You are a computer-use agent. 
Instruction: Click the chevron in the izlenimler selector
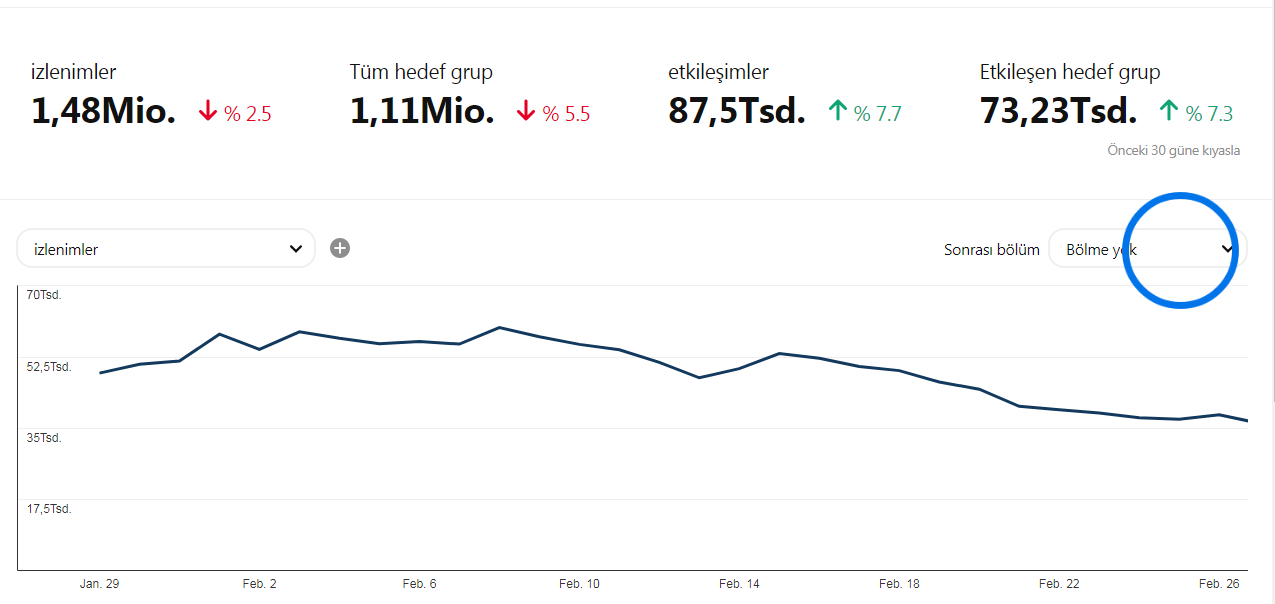tap(296, 249)
